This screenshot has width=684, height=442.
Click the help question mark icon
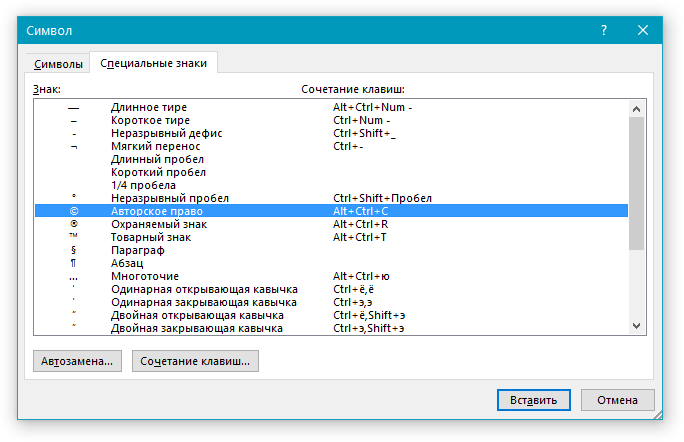click(604, 31)
